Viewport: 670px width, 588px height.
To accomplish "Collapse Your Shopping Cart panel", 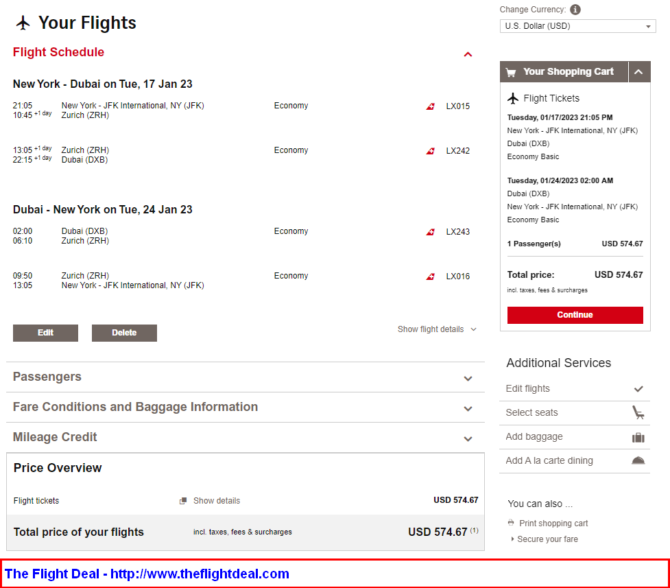I will pyautogui.click(x=639, y=72).
